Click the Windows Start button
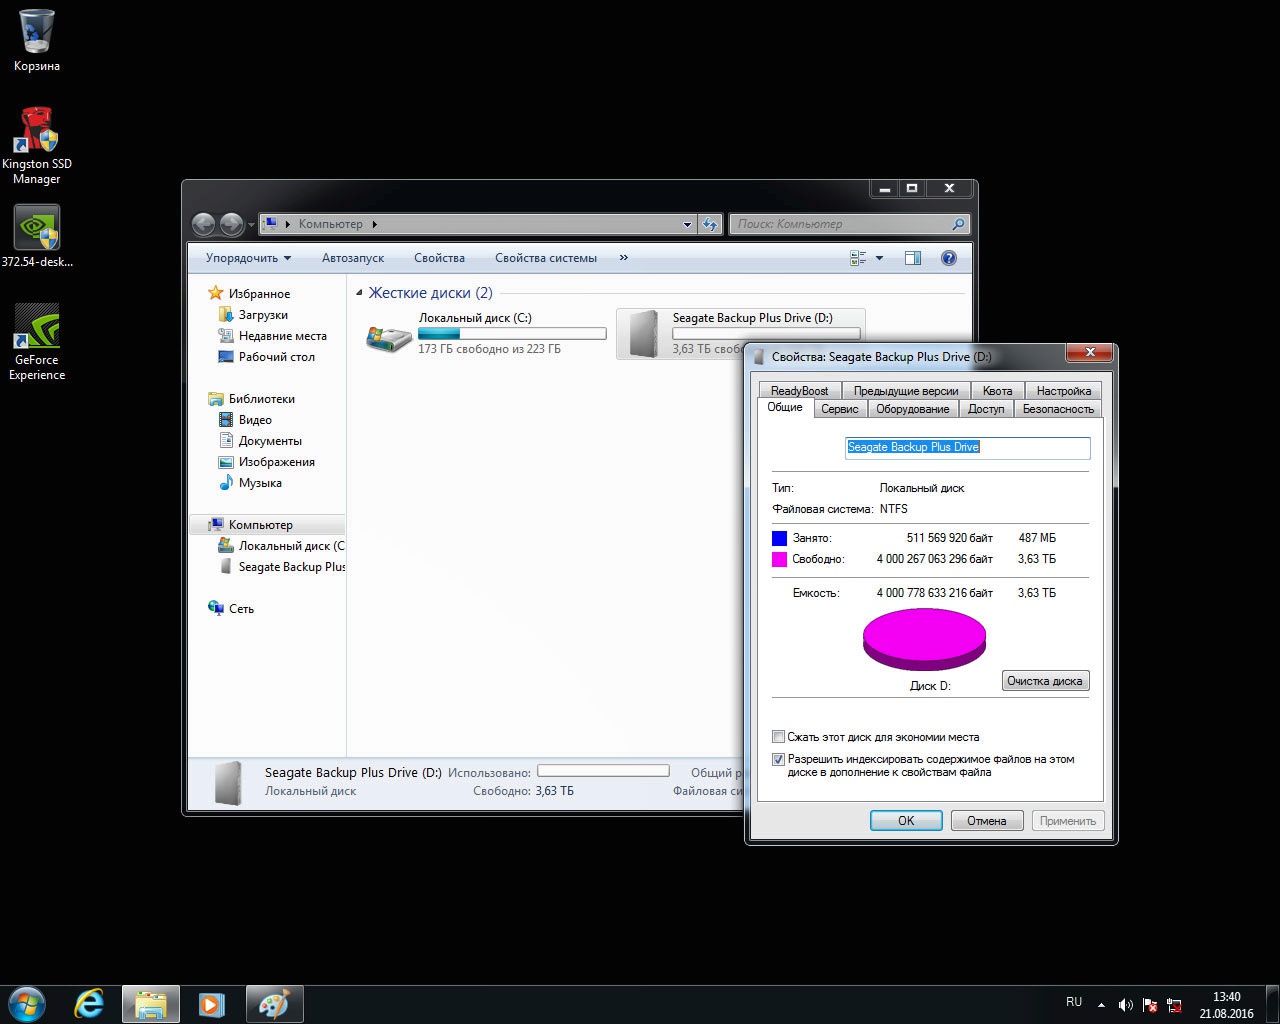This screenshot has width=1280, height=1024. (x=27, y=1004)
